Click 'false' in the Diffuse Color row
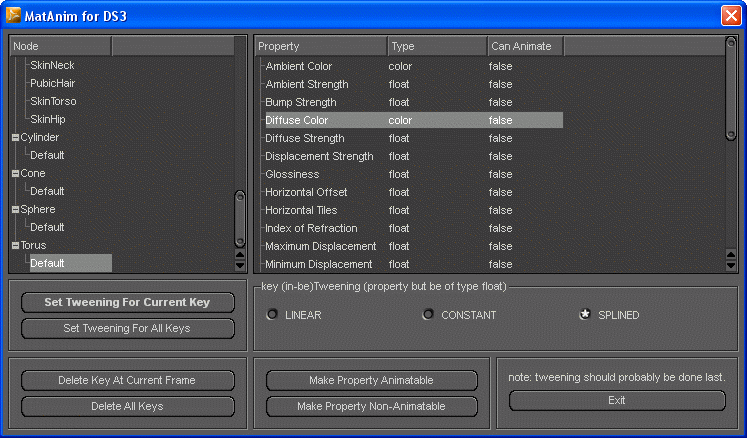This screenshot has width=747, height=438. (500, 120)
